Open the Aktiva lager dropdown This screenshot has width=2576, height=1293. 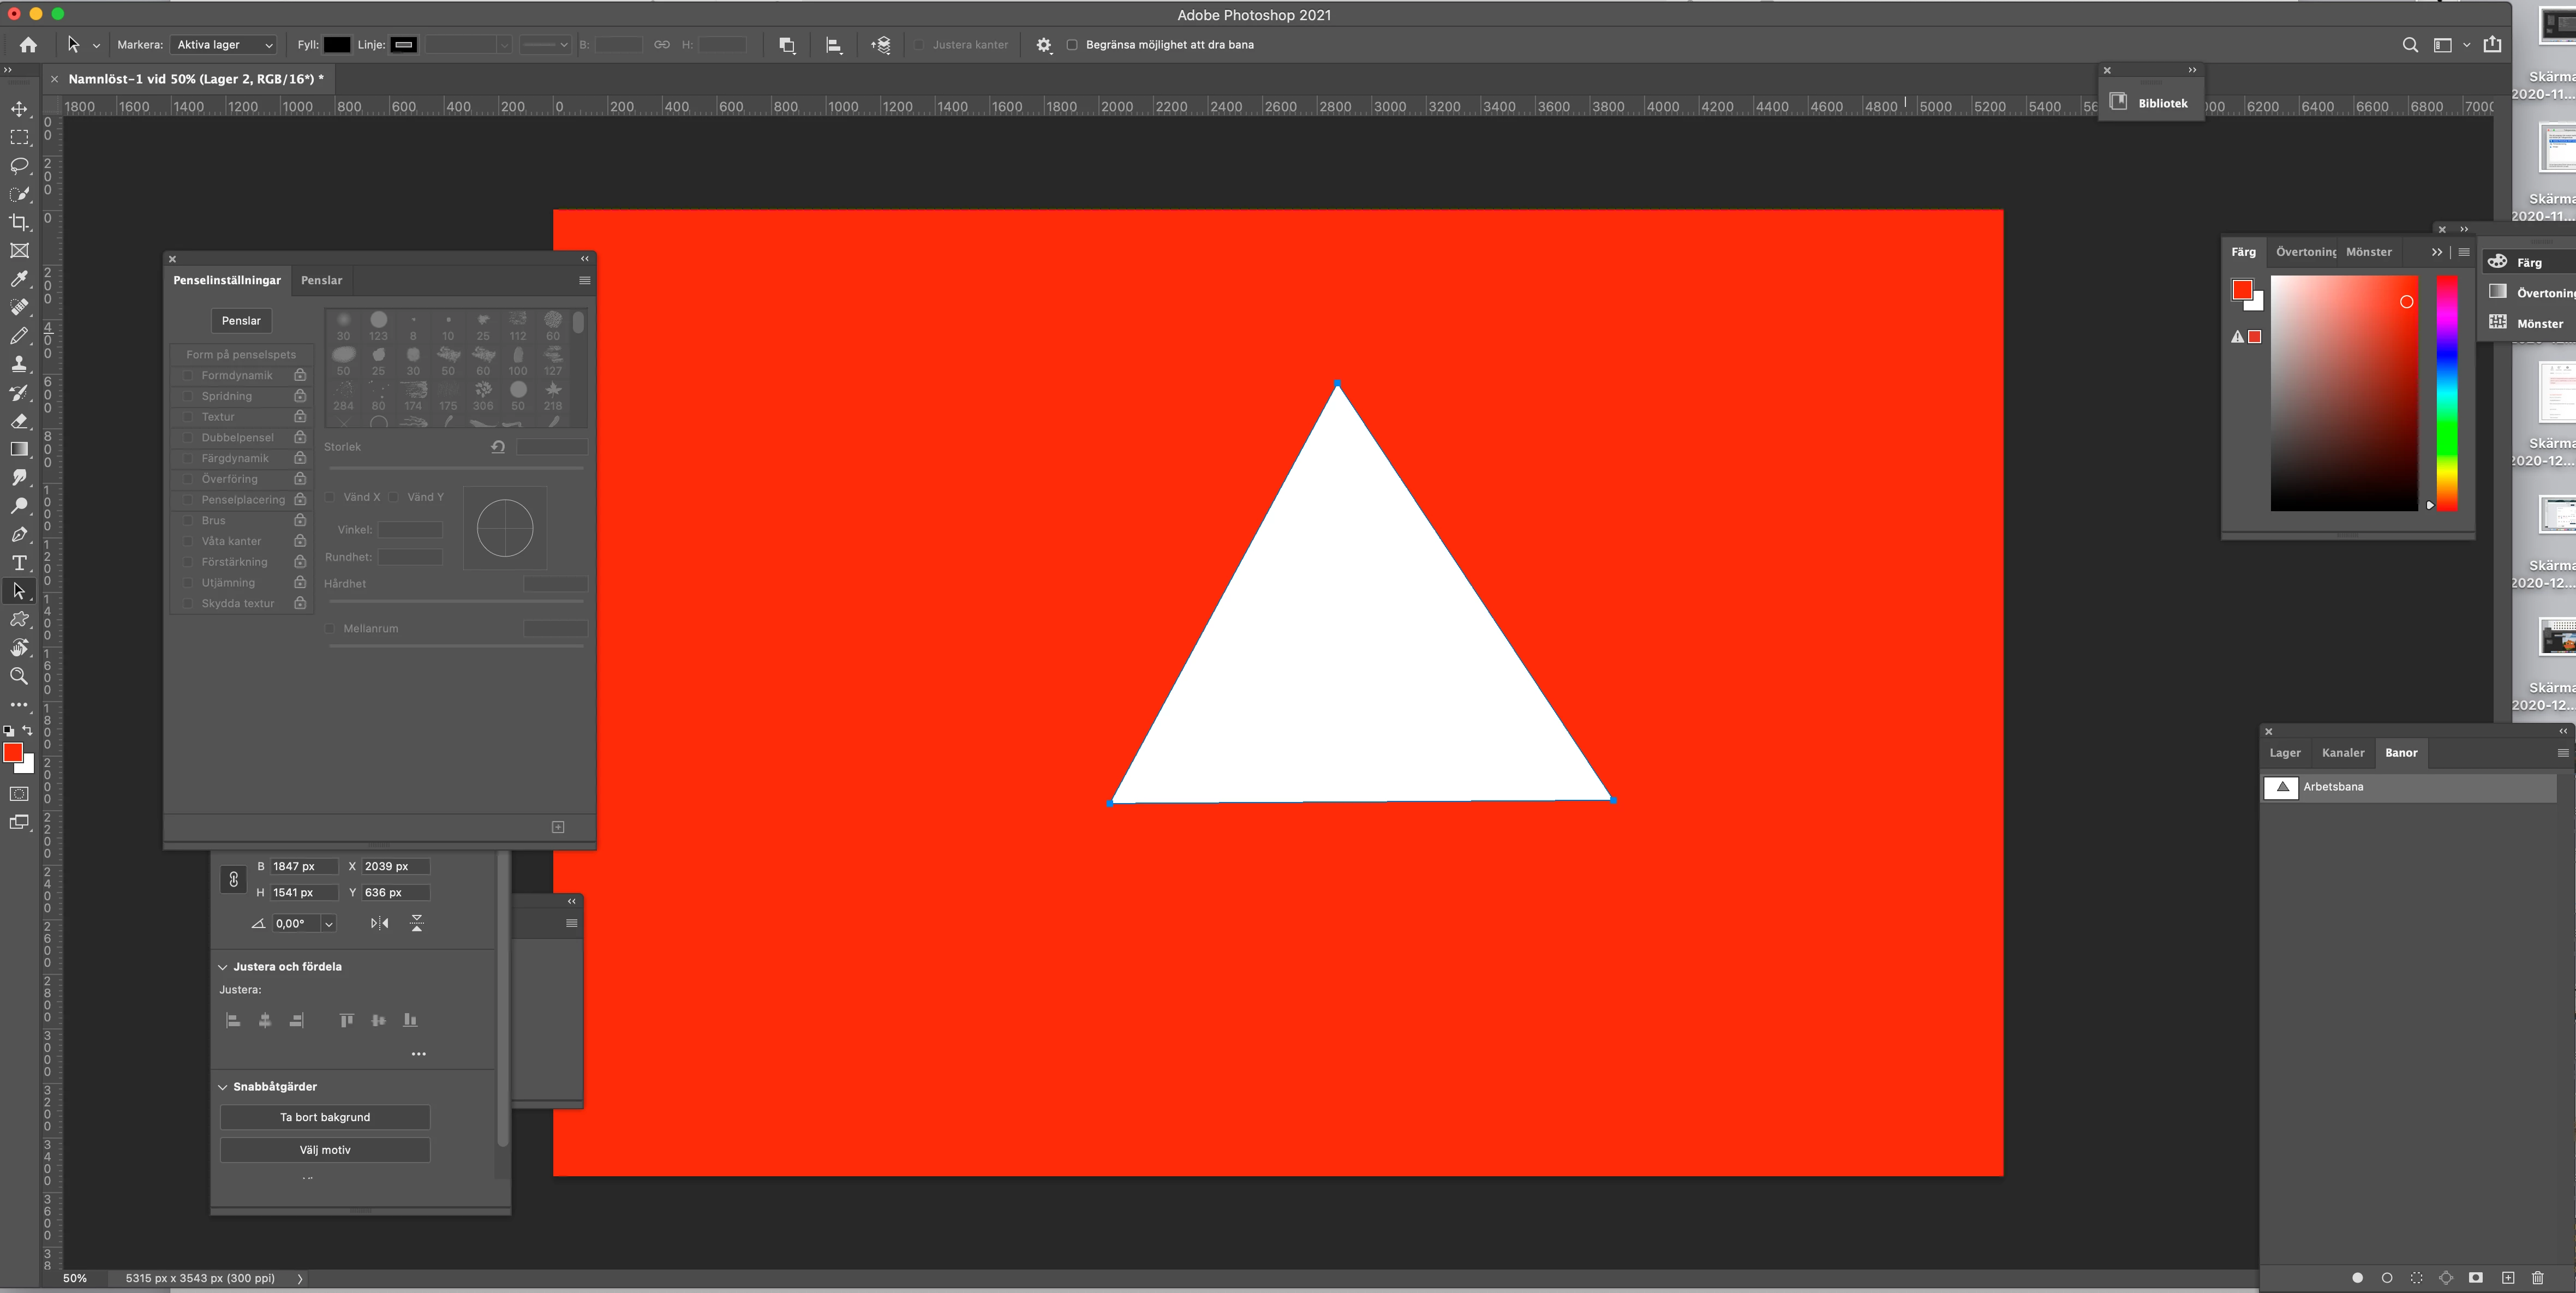tap(224, 45)
